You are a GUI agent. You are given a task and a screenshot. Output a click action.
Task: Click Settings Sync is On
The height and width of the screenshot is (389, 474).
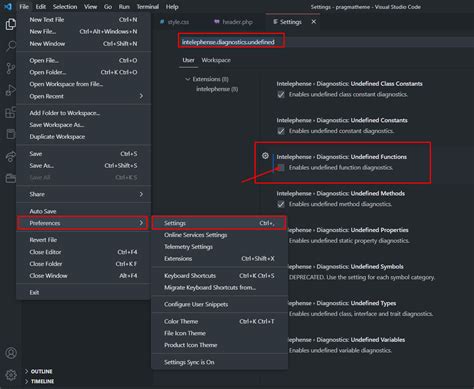pyautogui.click(x=220, y=362)
